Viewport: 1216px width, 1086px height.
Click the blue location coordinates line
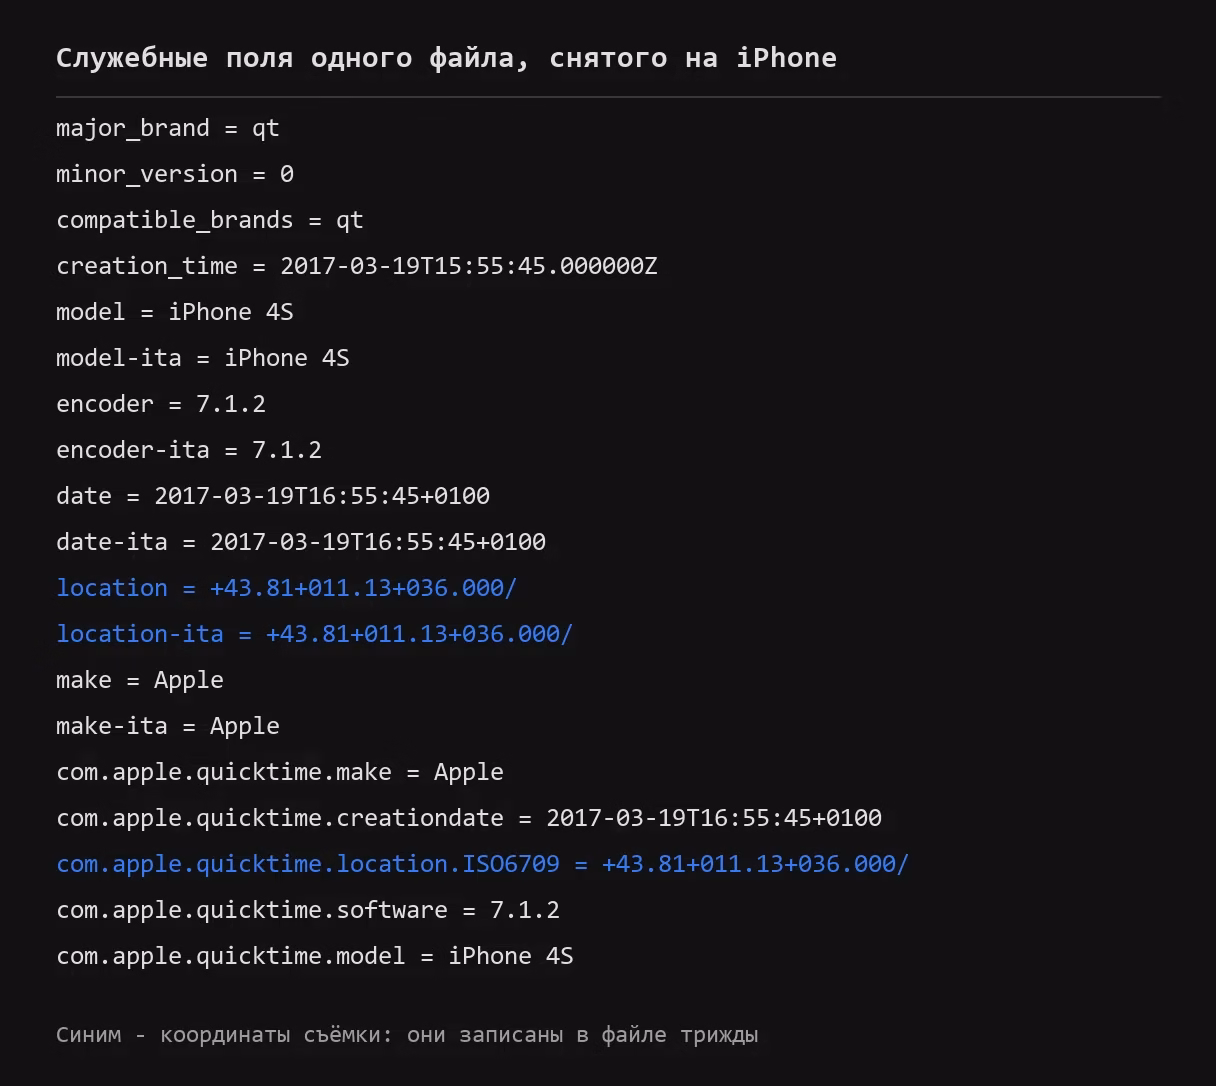pos(287,588)
